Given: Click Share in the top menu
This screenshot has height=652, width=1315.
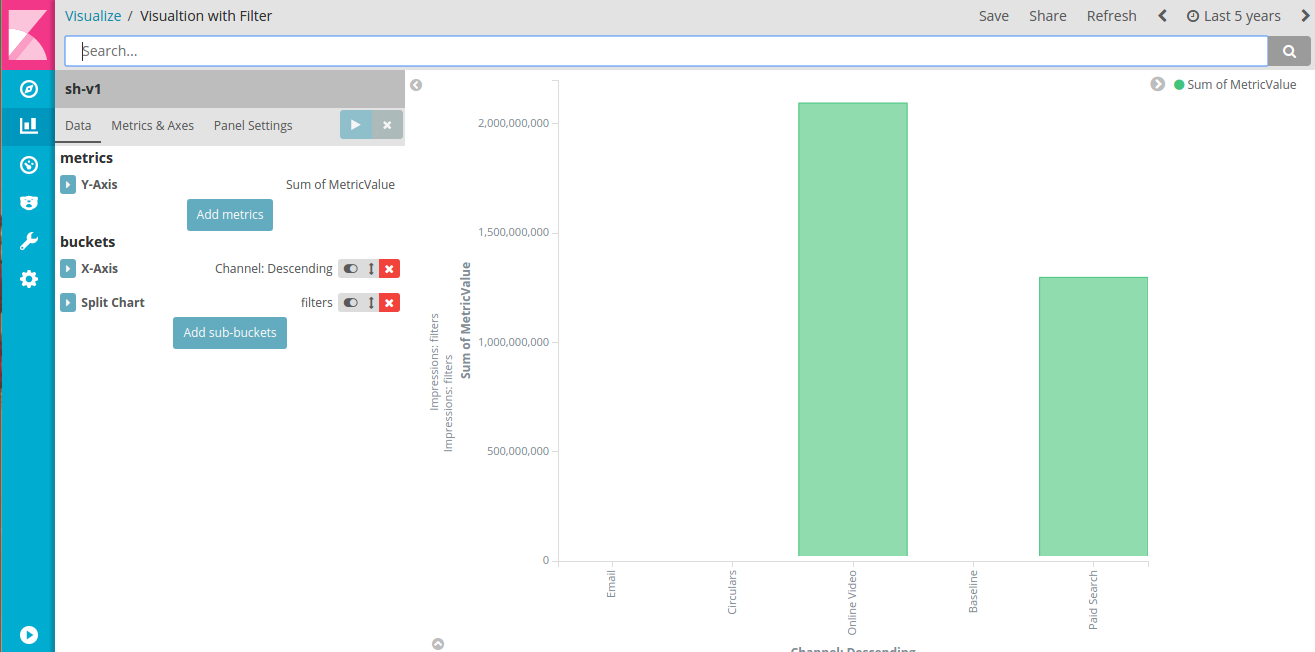Looking at the screenshot, I should coord(1048,16).
